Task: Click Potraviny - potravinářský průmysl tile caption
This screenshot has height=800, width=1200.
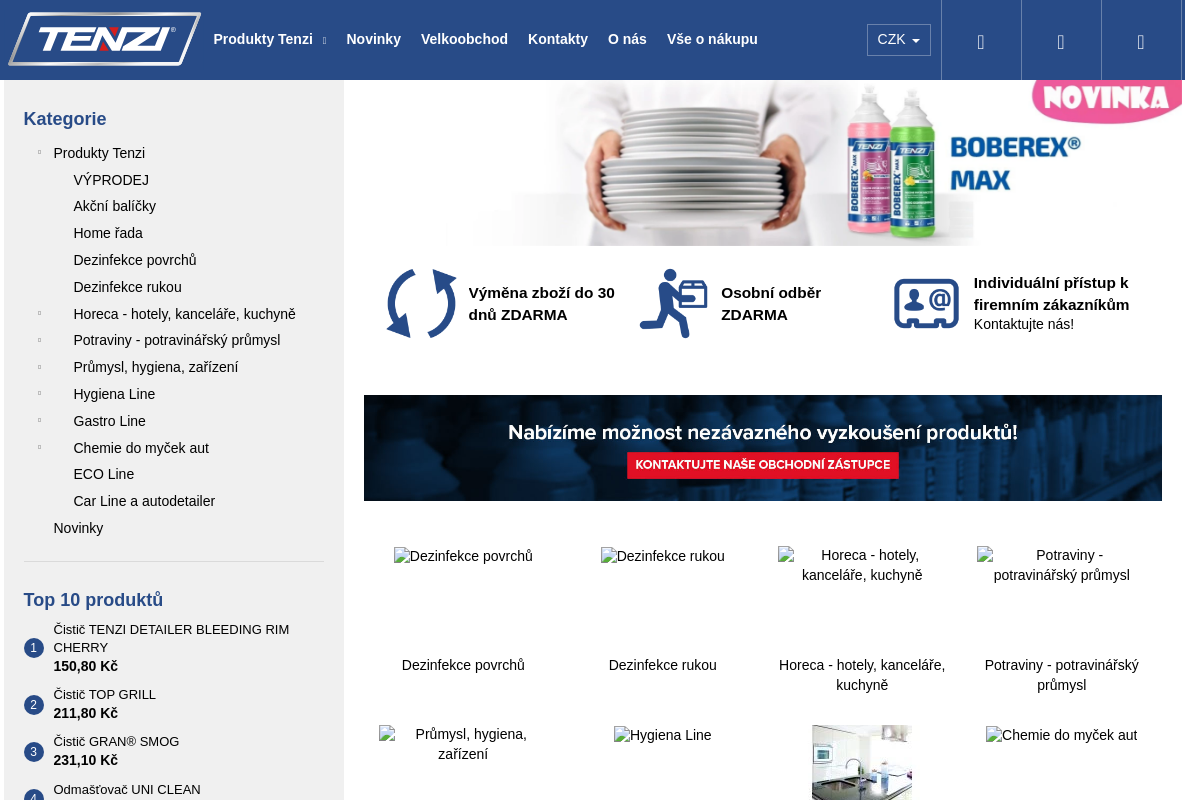Action: [x=1062, y=675]
